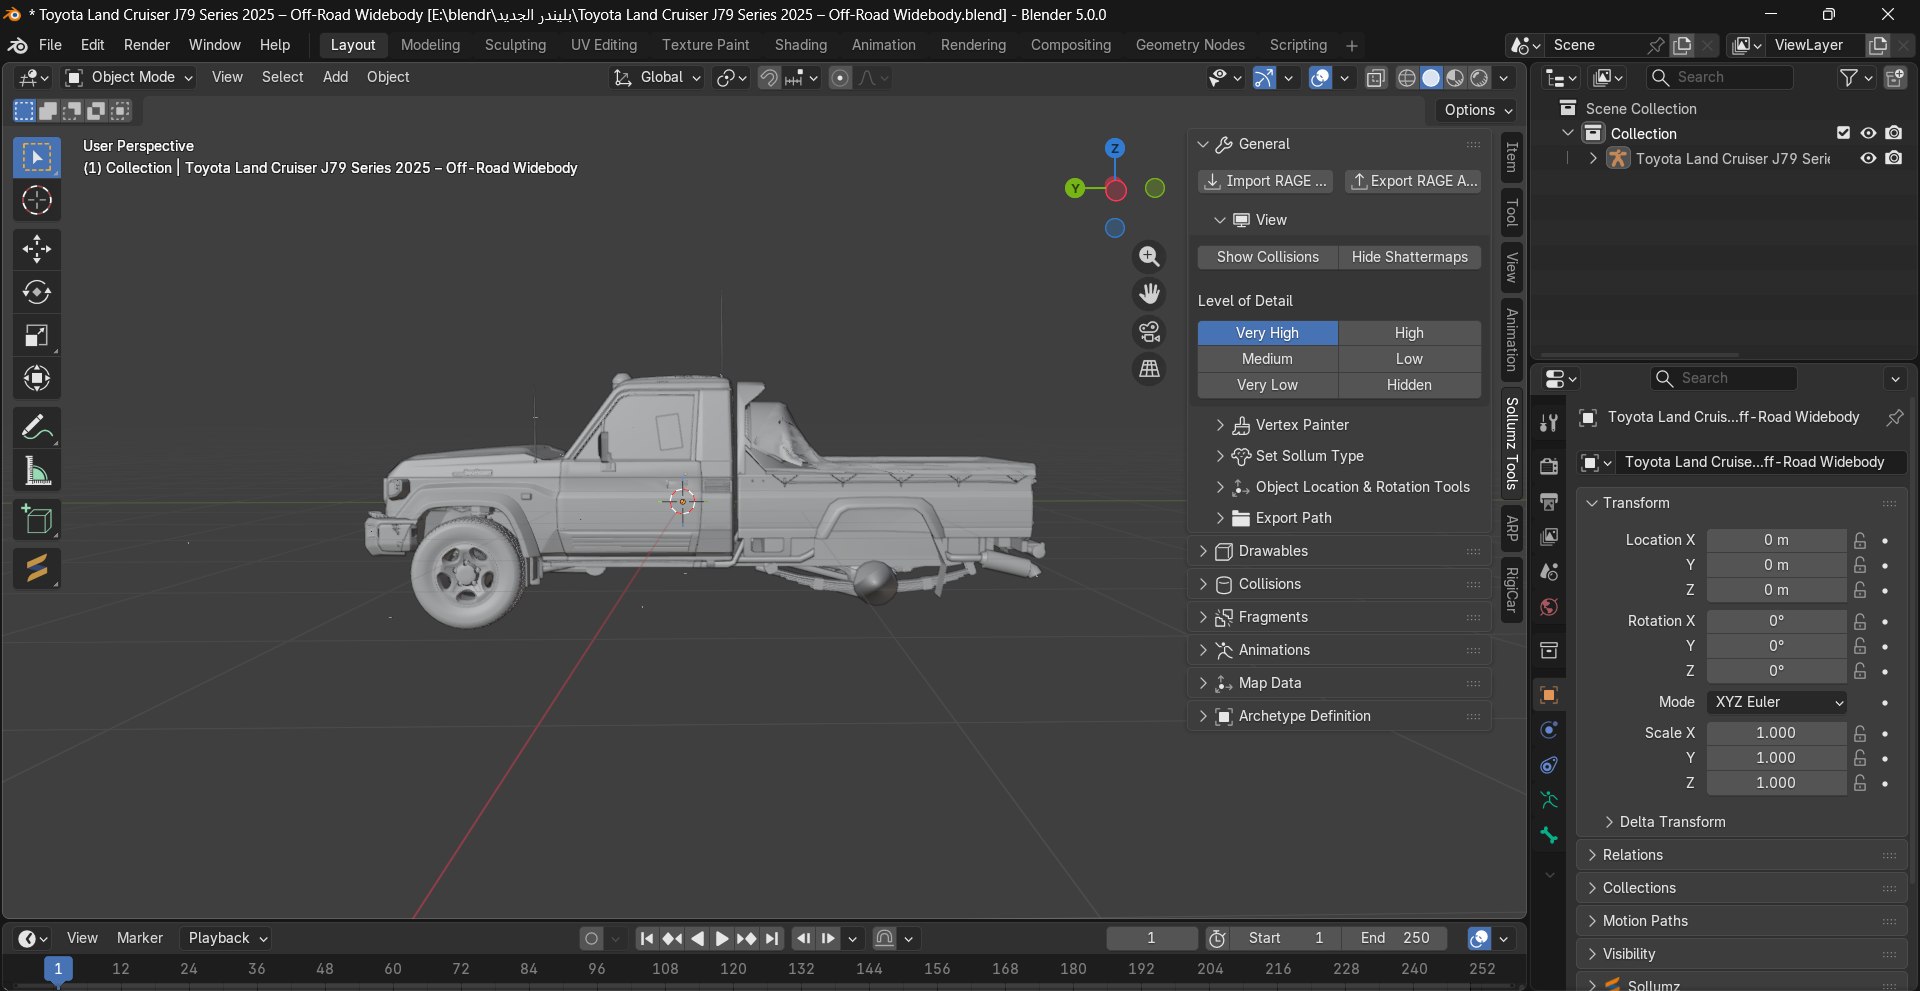This screenshot has width=1920, height=991.
Task: Jump to the timeline end frame
Action: coord(772,938)
